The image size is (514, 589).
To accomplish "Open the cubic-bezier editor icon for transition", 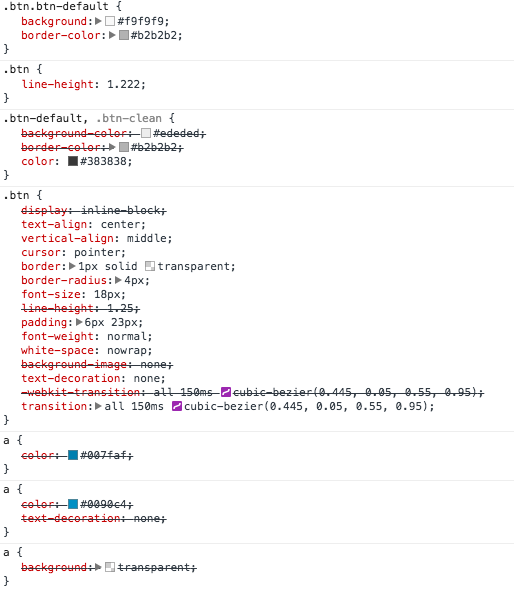I will [x=177, y=406].
